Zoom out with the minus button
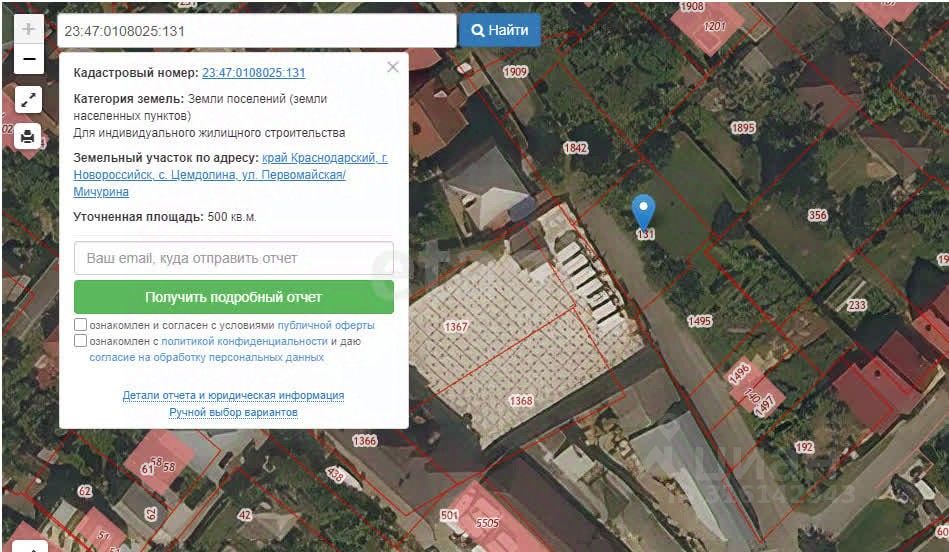949x552 pixels. pyautogui.click(x=28, y=59)
